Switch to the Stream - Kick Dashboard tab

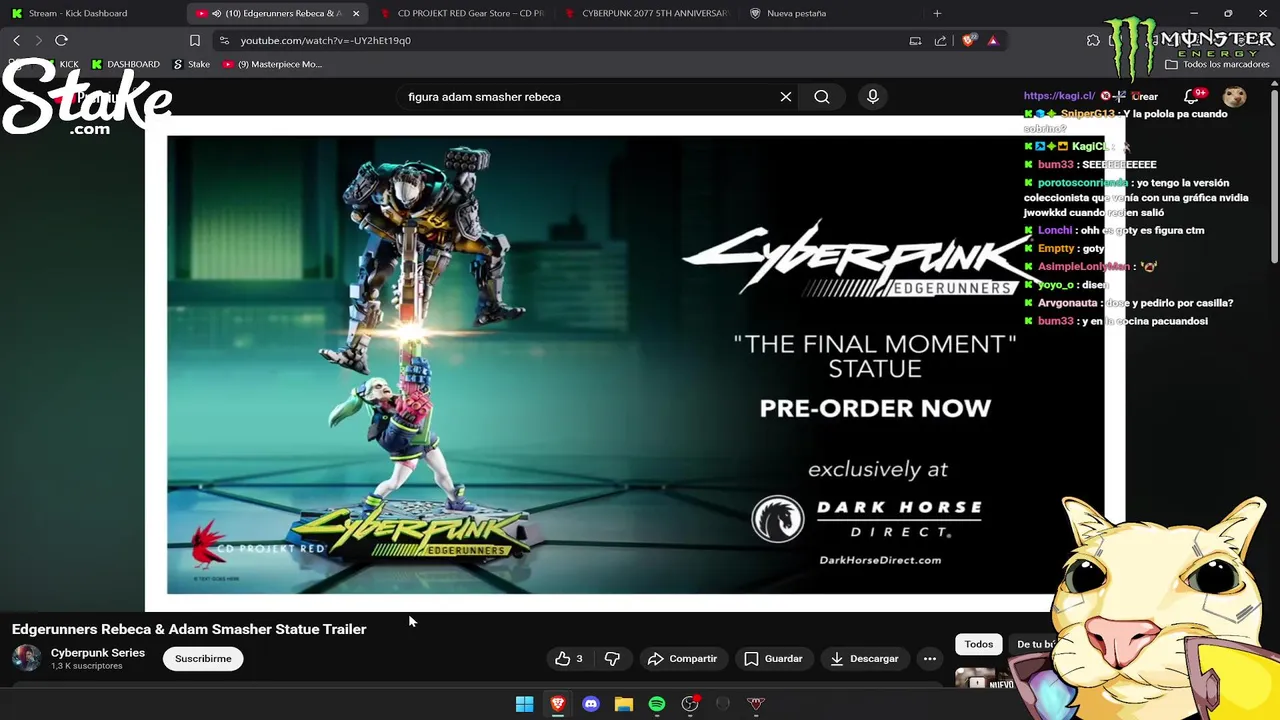click(x=90, y=13)
